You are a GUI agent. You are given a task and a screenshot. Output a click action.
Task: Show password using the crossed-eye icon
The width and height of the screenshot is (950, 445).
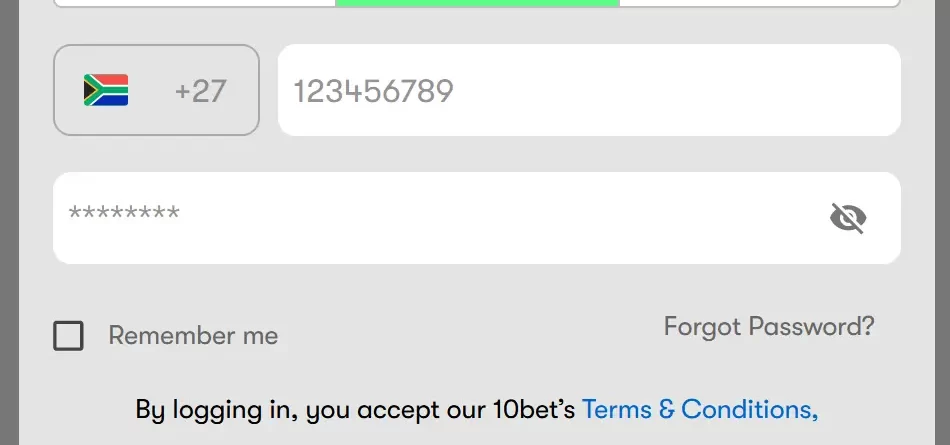click(x=848, y=218)
